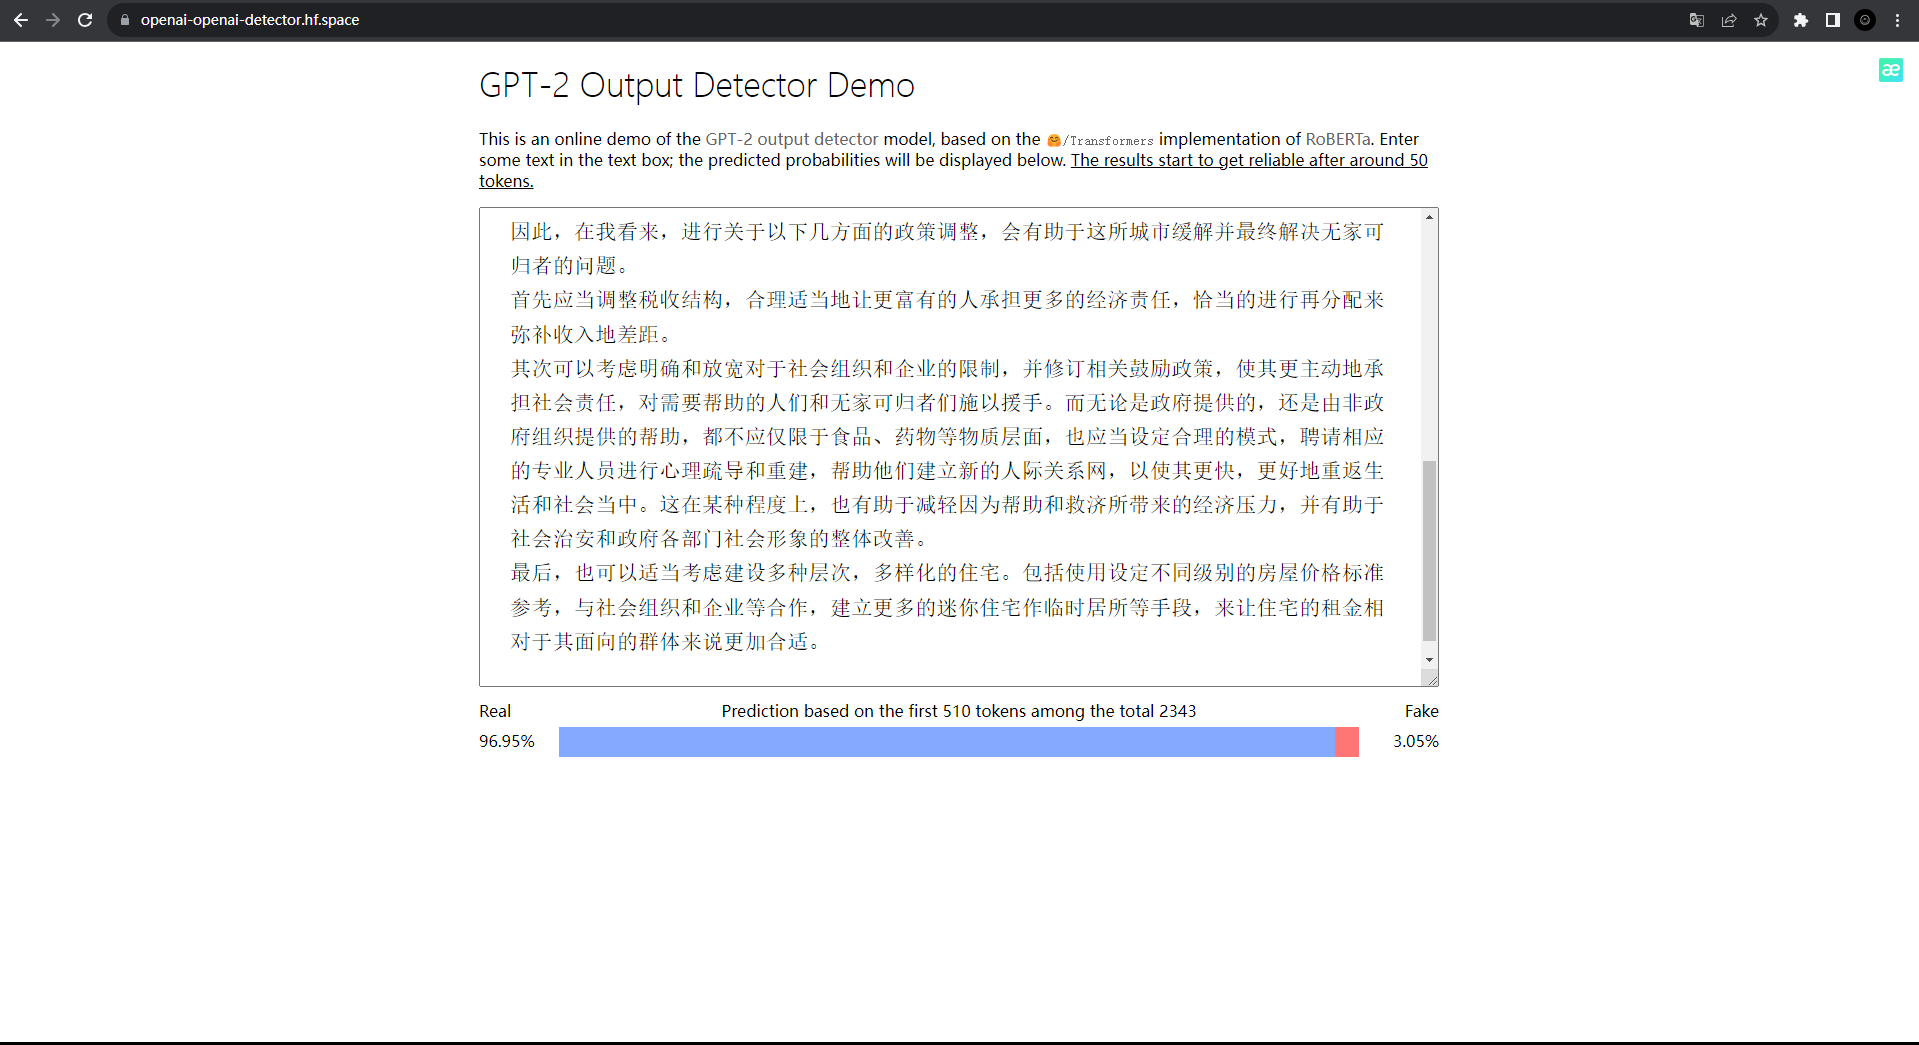Open the Extensions puzzle icon
The width and height of the screenshot is (1919, 1045).
coord(1801,20)
